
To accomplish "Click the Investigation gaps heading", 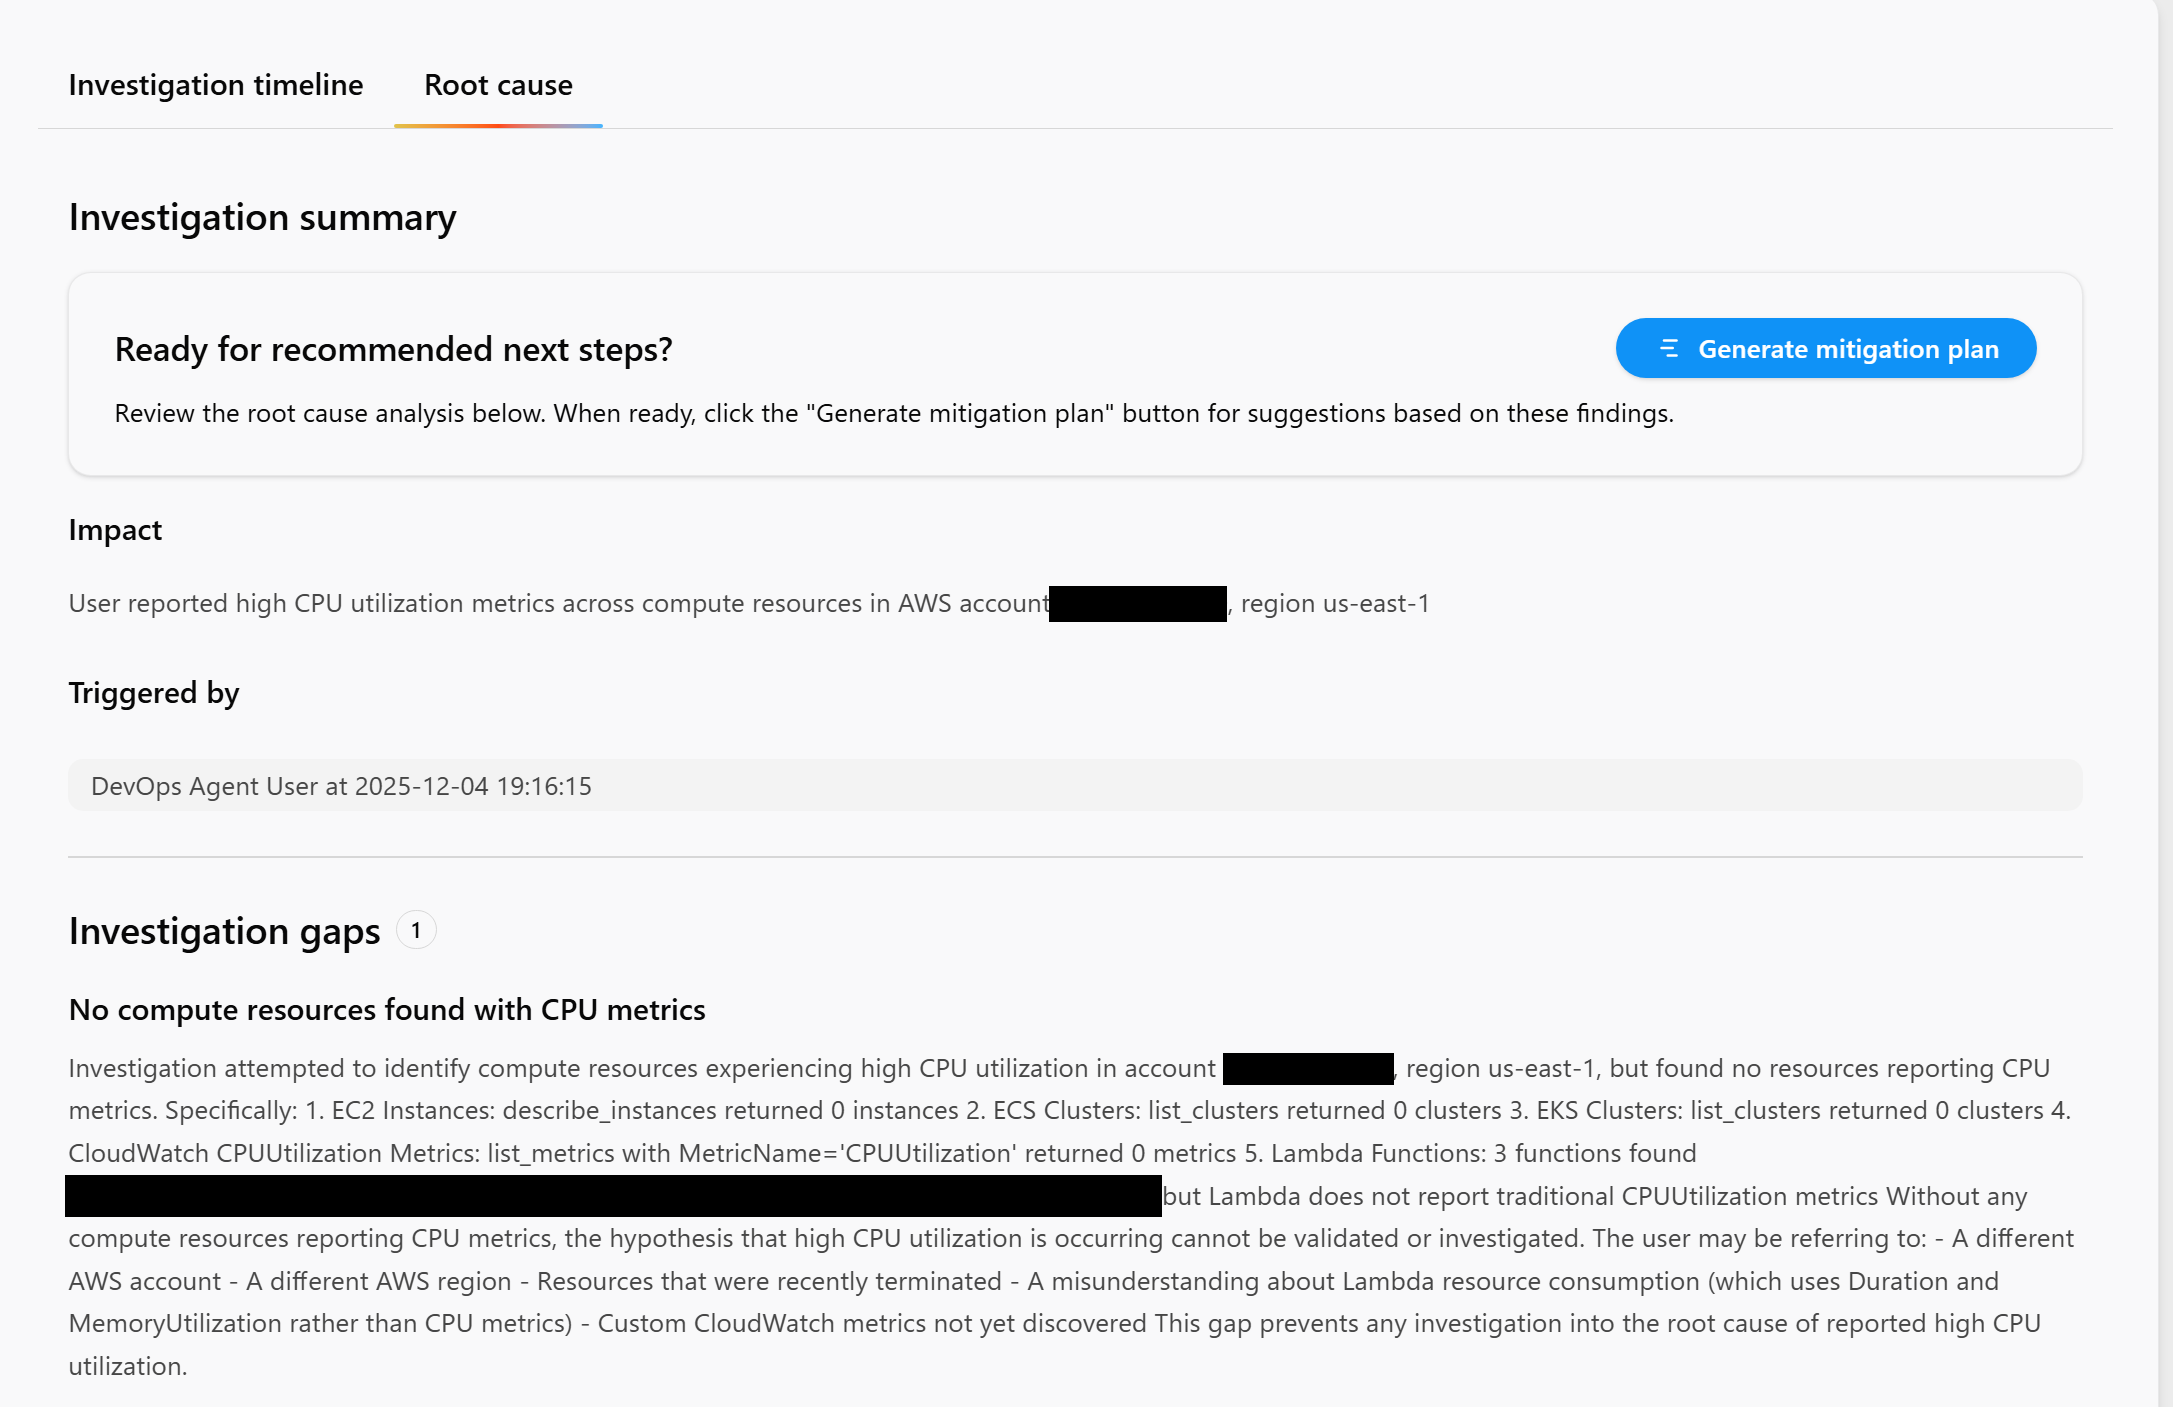I will [224, 931].
